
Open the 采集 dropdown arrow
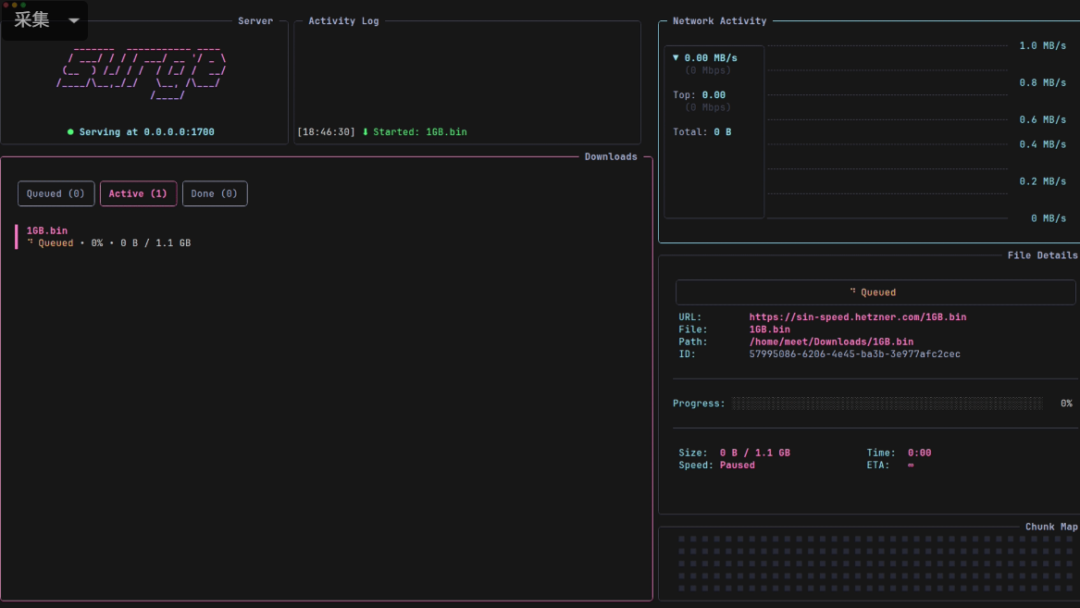click(74, 20)
